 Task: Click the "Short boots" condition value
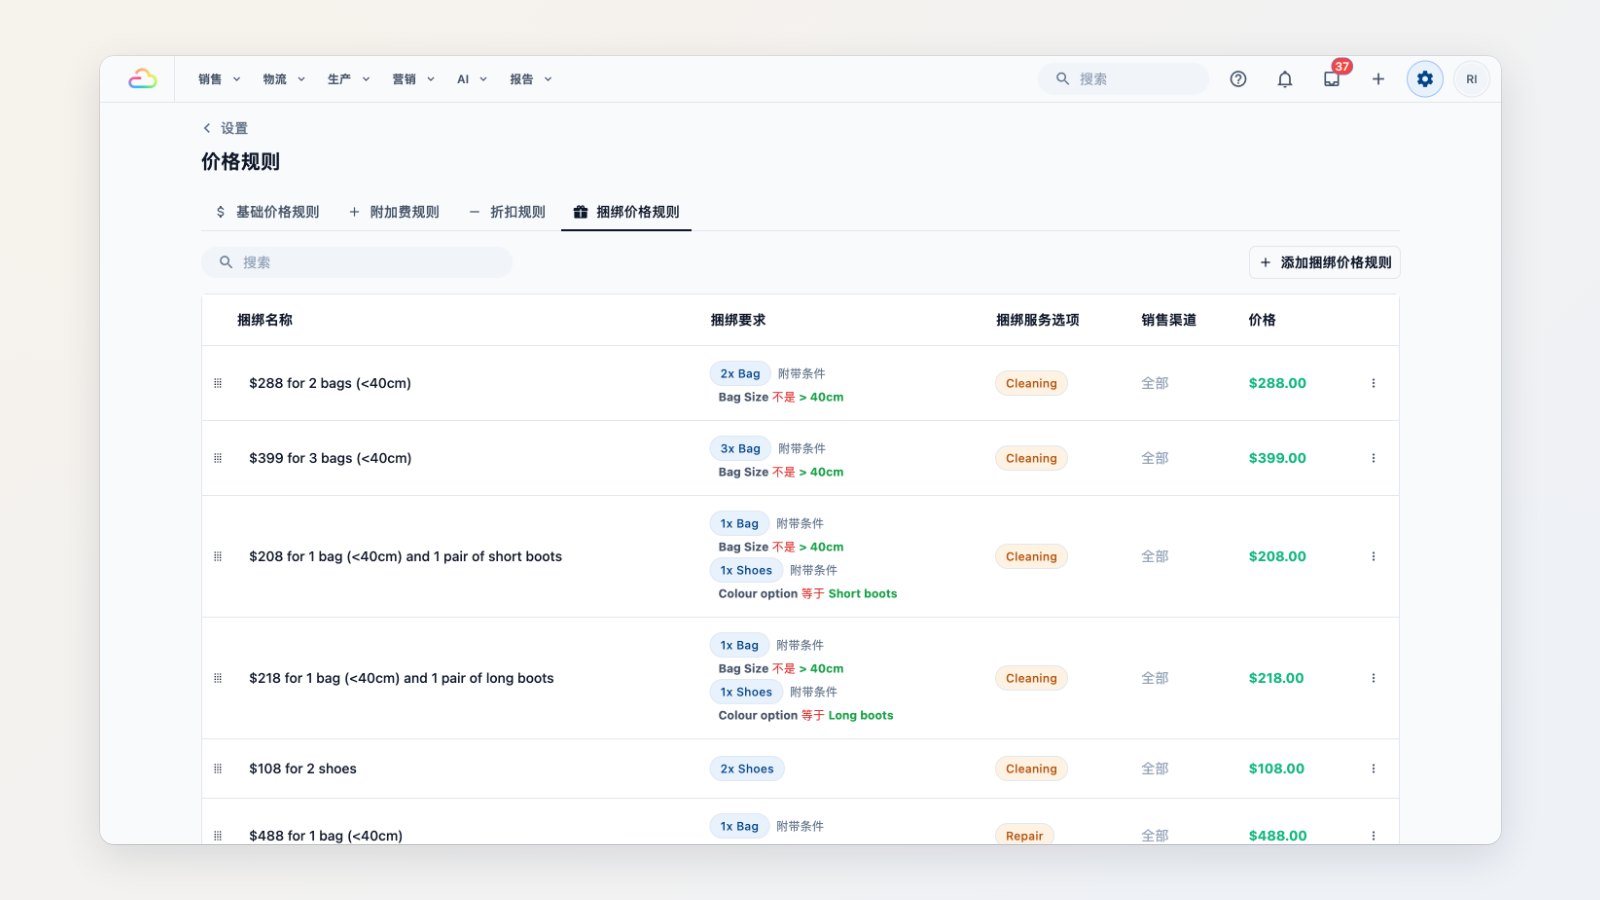[862, 594]
